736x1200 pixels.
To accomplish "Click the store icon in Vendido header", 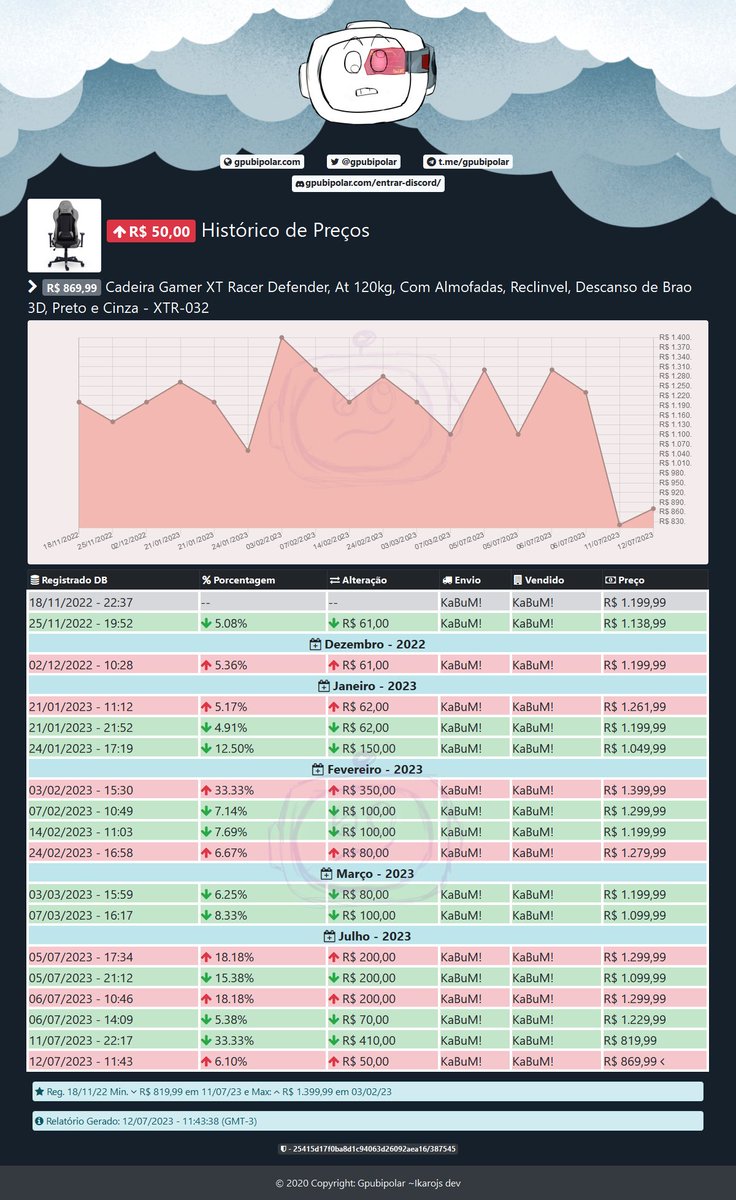I will pos(517,580).
